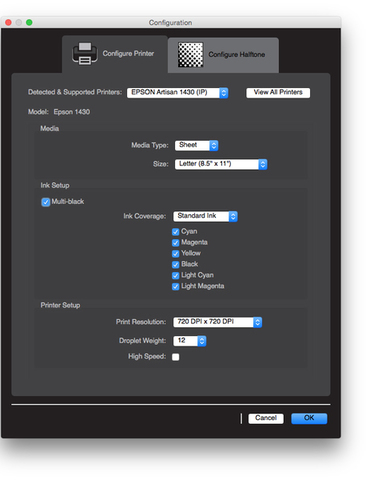Click the Droplet Weight stepper arrows
Image resolution: width=370 pixels, height=480 pixels.
tap(202, 341)
